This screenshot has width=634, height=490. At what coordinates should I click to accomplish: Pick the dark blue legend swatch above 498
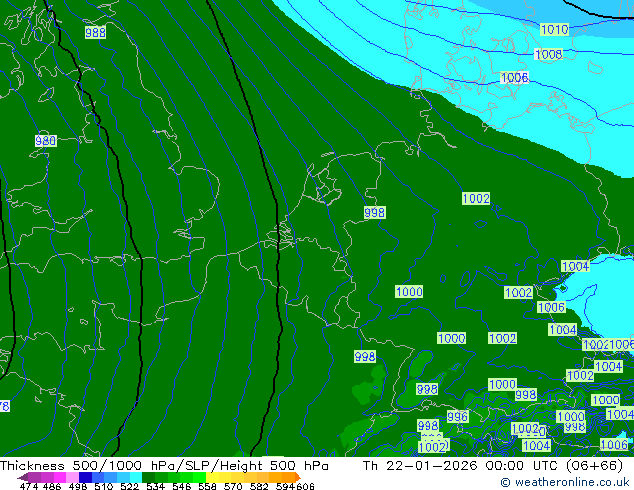[85, 477]
